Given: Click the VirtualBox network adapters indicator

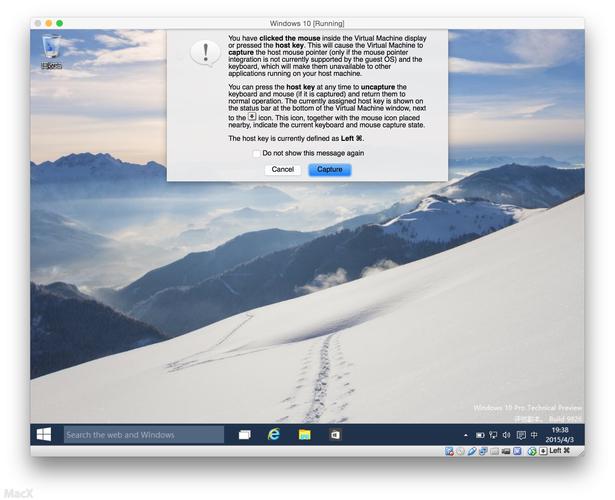Looking at the screenshot, I should 483,451.
